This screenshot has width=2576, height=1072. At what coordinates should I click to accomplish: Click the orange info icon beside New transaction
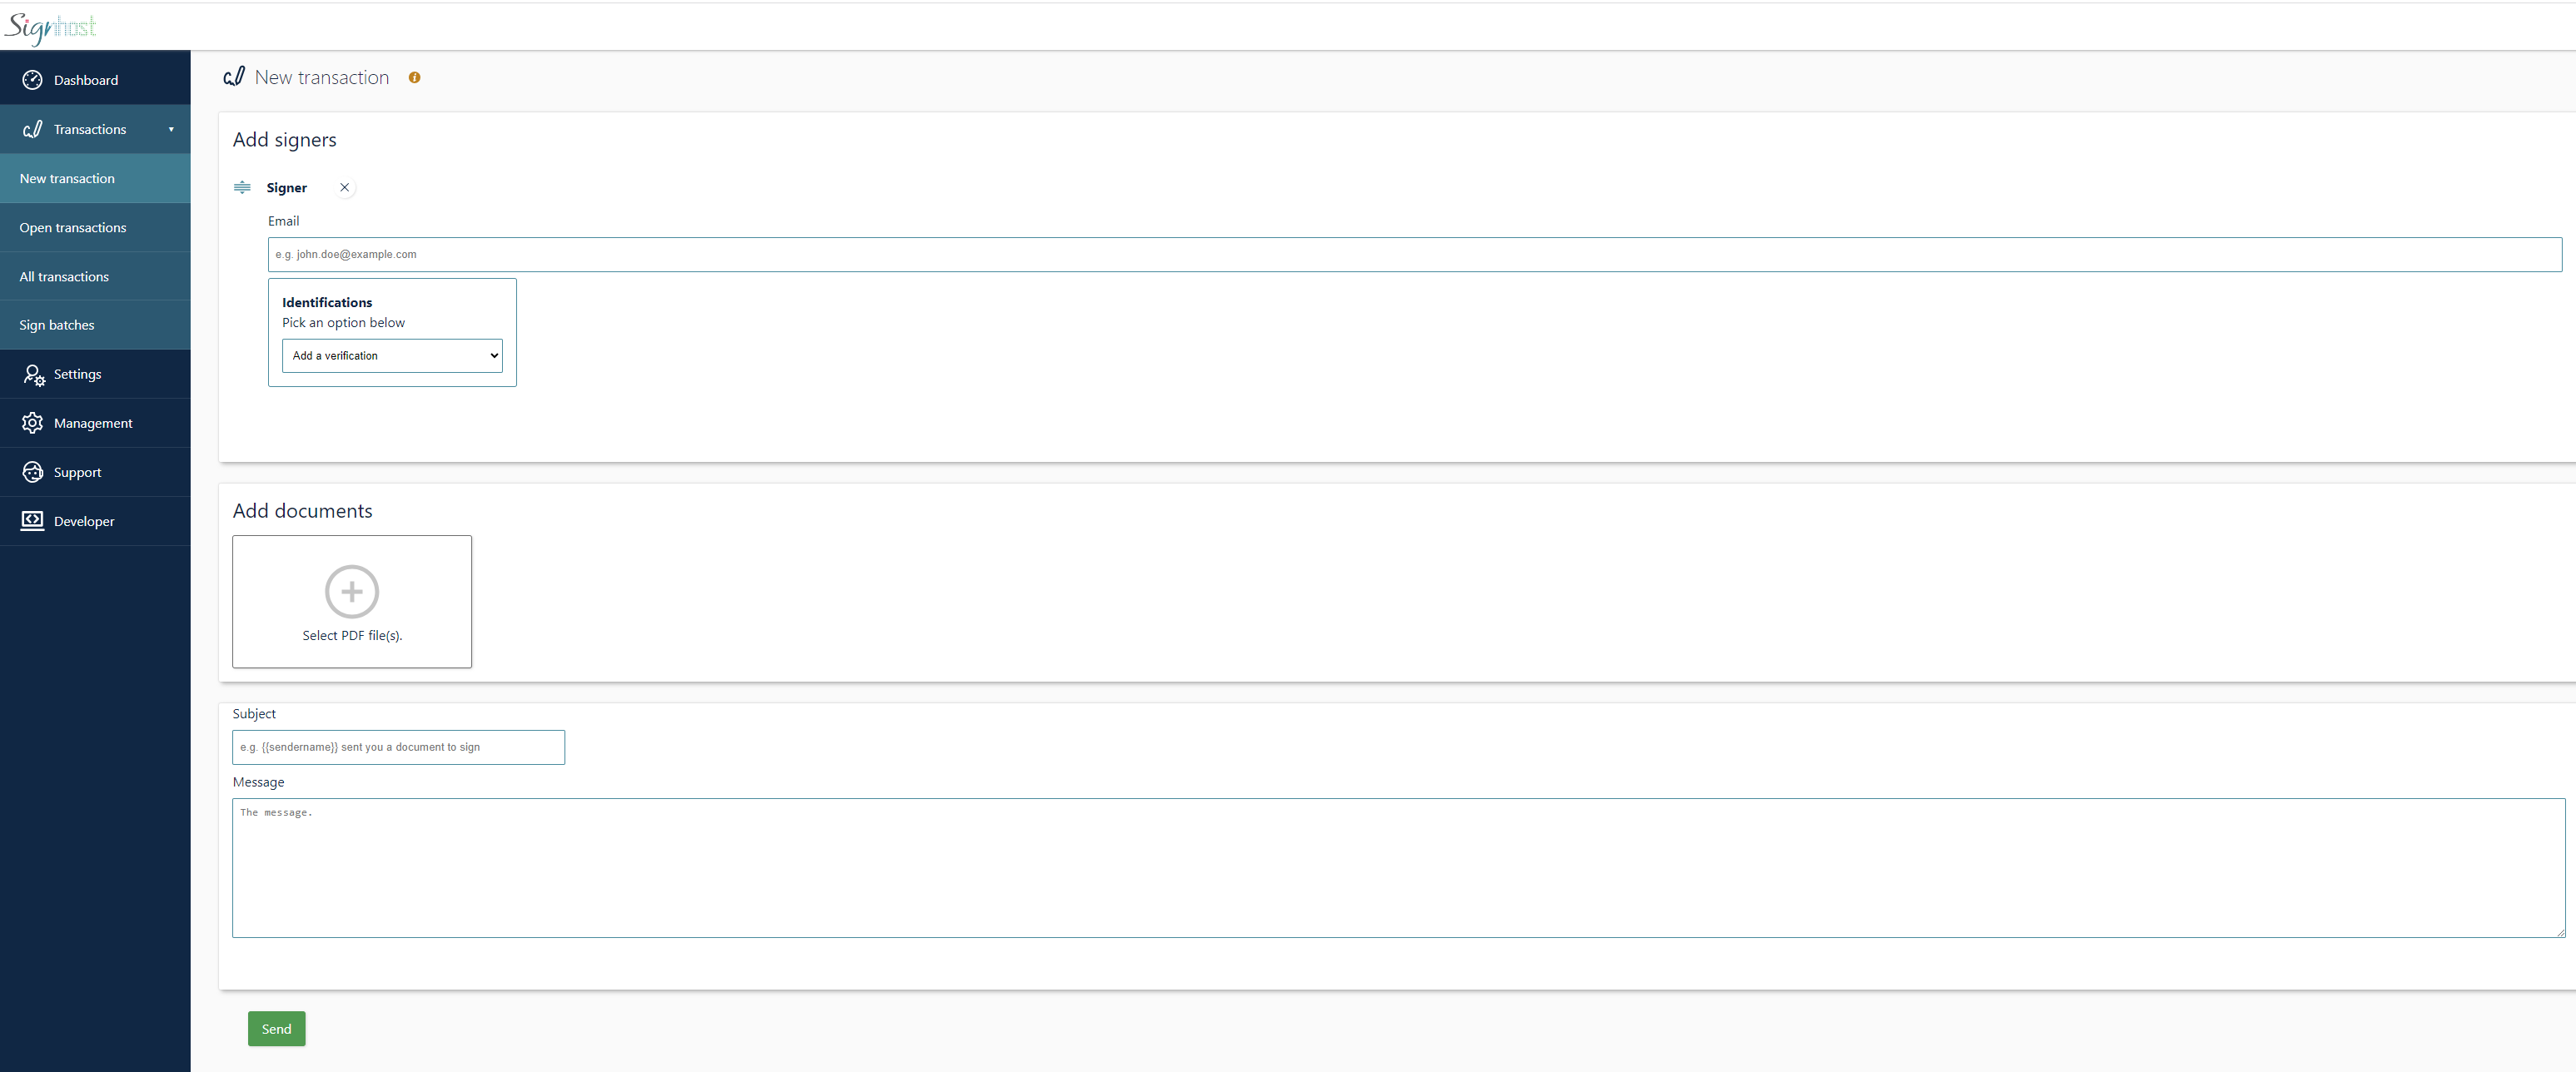[x=414, y=78]
